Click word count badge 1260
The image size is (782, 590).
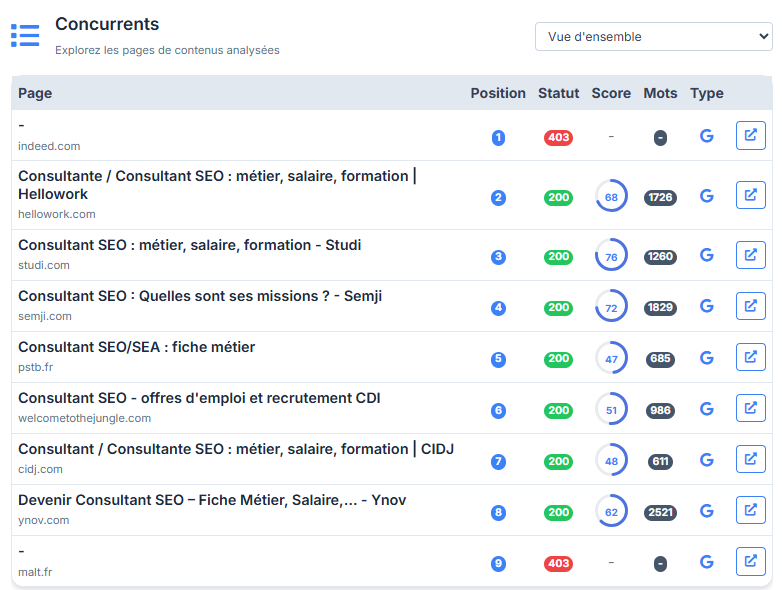(660, 256)
